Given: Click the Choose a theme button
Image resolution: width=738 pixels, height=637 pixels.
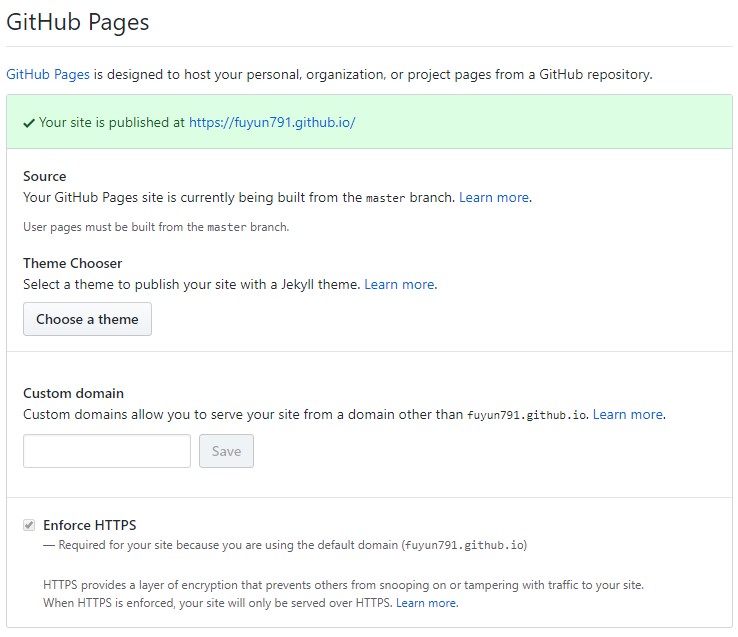Looking at the screenshot, I should 88,319.
